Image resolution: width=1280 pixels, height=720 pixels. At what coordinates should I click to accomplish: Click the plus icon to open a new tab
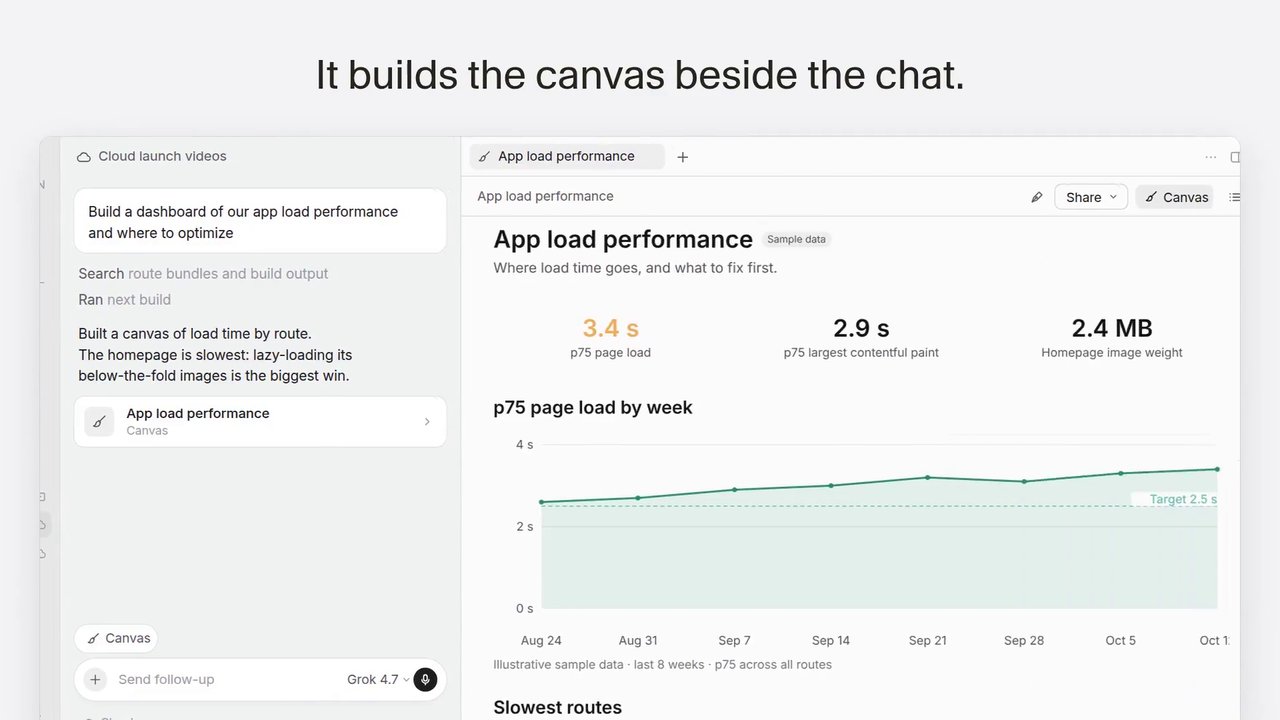pyautogui.click(x=682, y=157)
